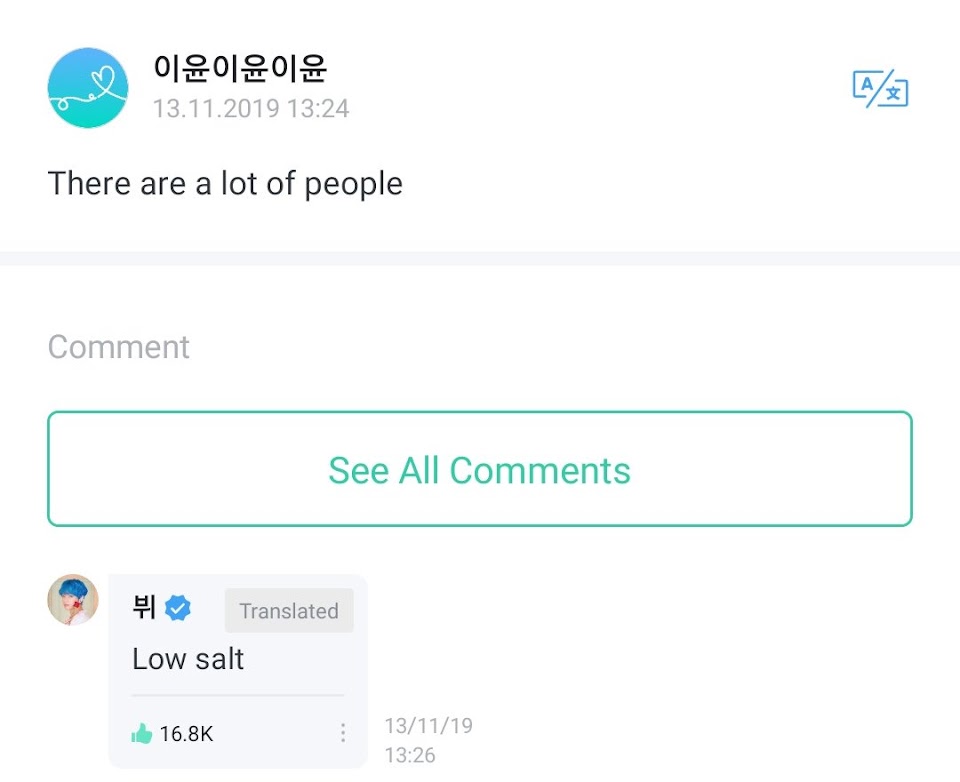
Task: Click the blue verified badge icon
Action: (x=178, y=608)
